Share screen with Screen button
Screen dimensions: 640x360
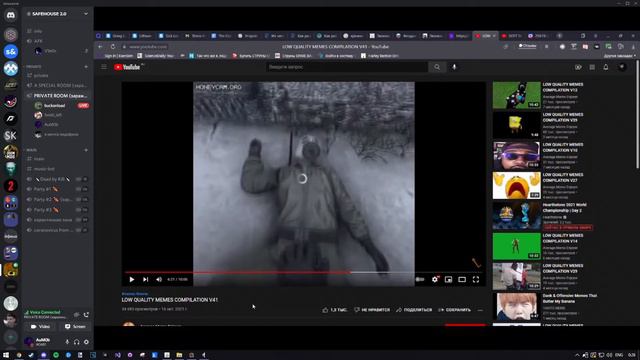point(75,327)
